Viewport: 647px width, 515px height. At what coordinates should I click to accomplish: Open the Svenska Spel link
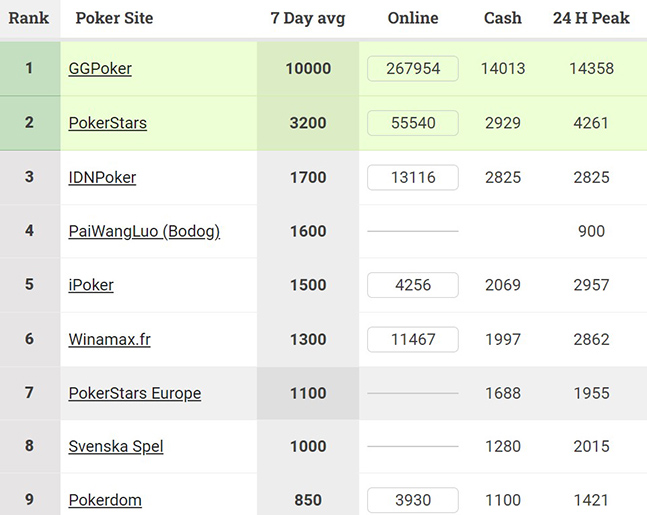116,446
